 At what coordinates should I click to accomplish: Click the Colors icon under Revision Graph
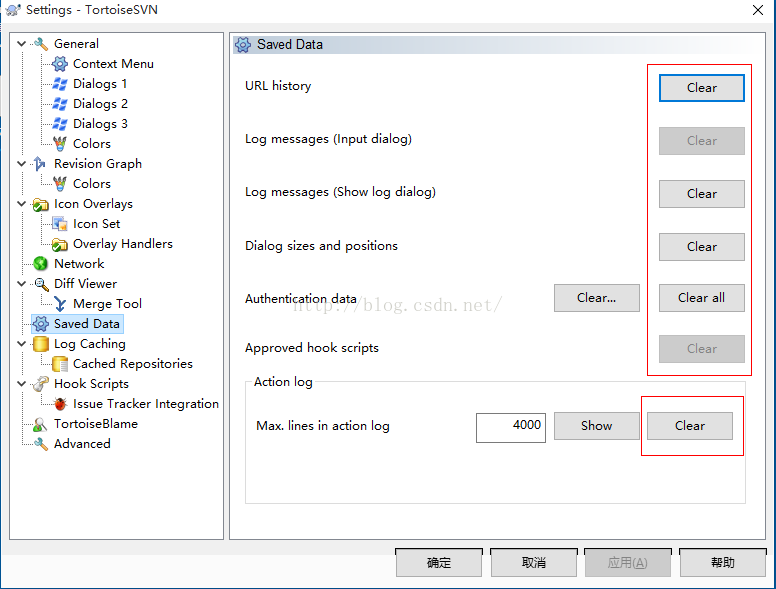pyautogui.click(x=60, y=184)
